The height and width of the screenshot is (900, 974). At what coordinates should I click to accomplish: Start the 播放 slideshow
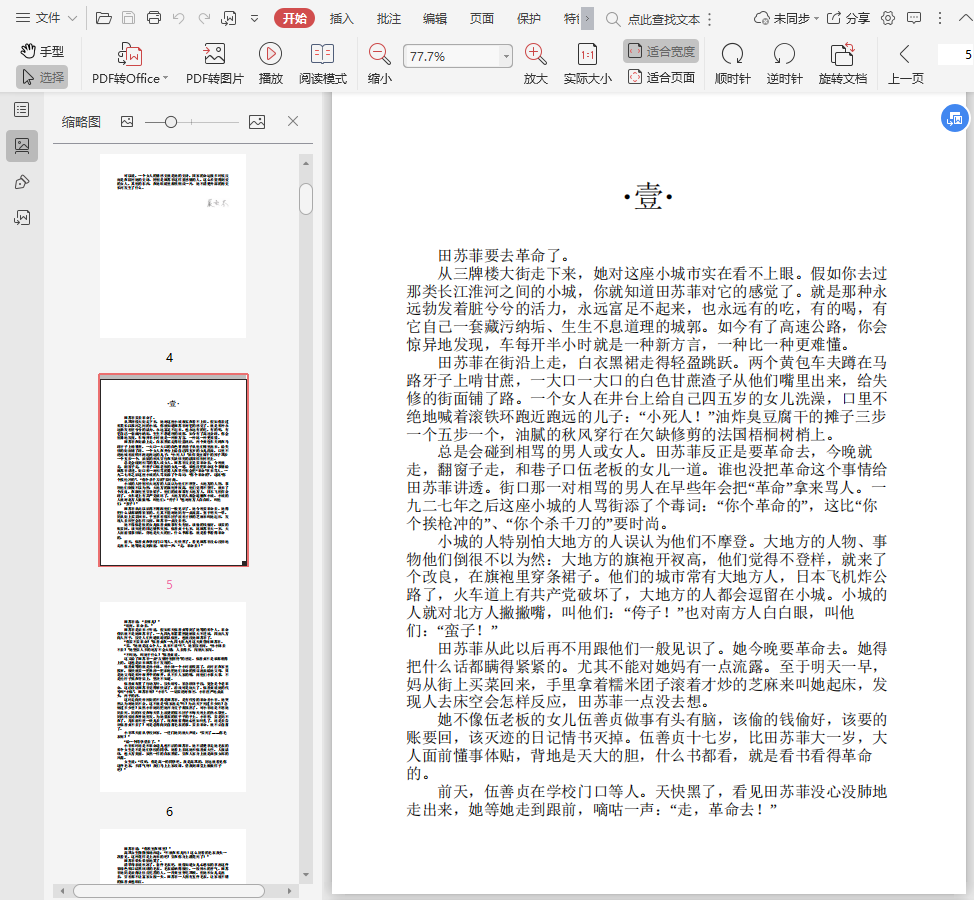click(270, 63)
